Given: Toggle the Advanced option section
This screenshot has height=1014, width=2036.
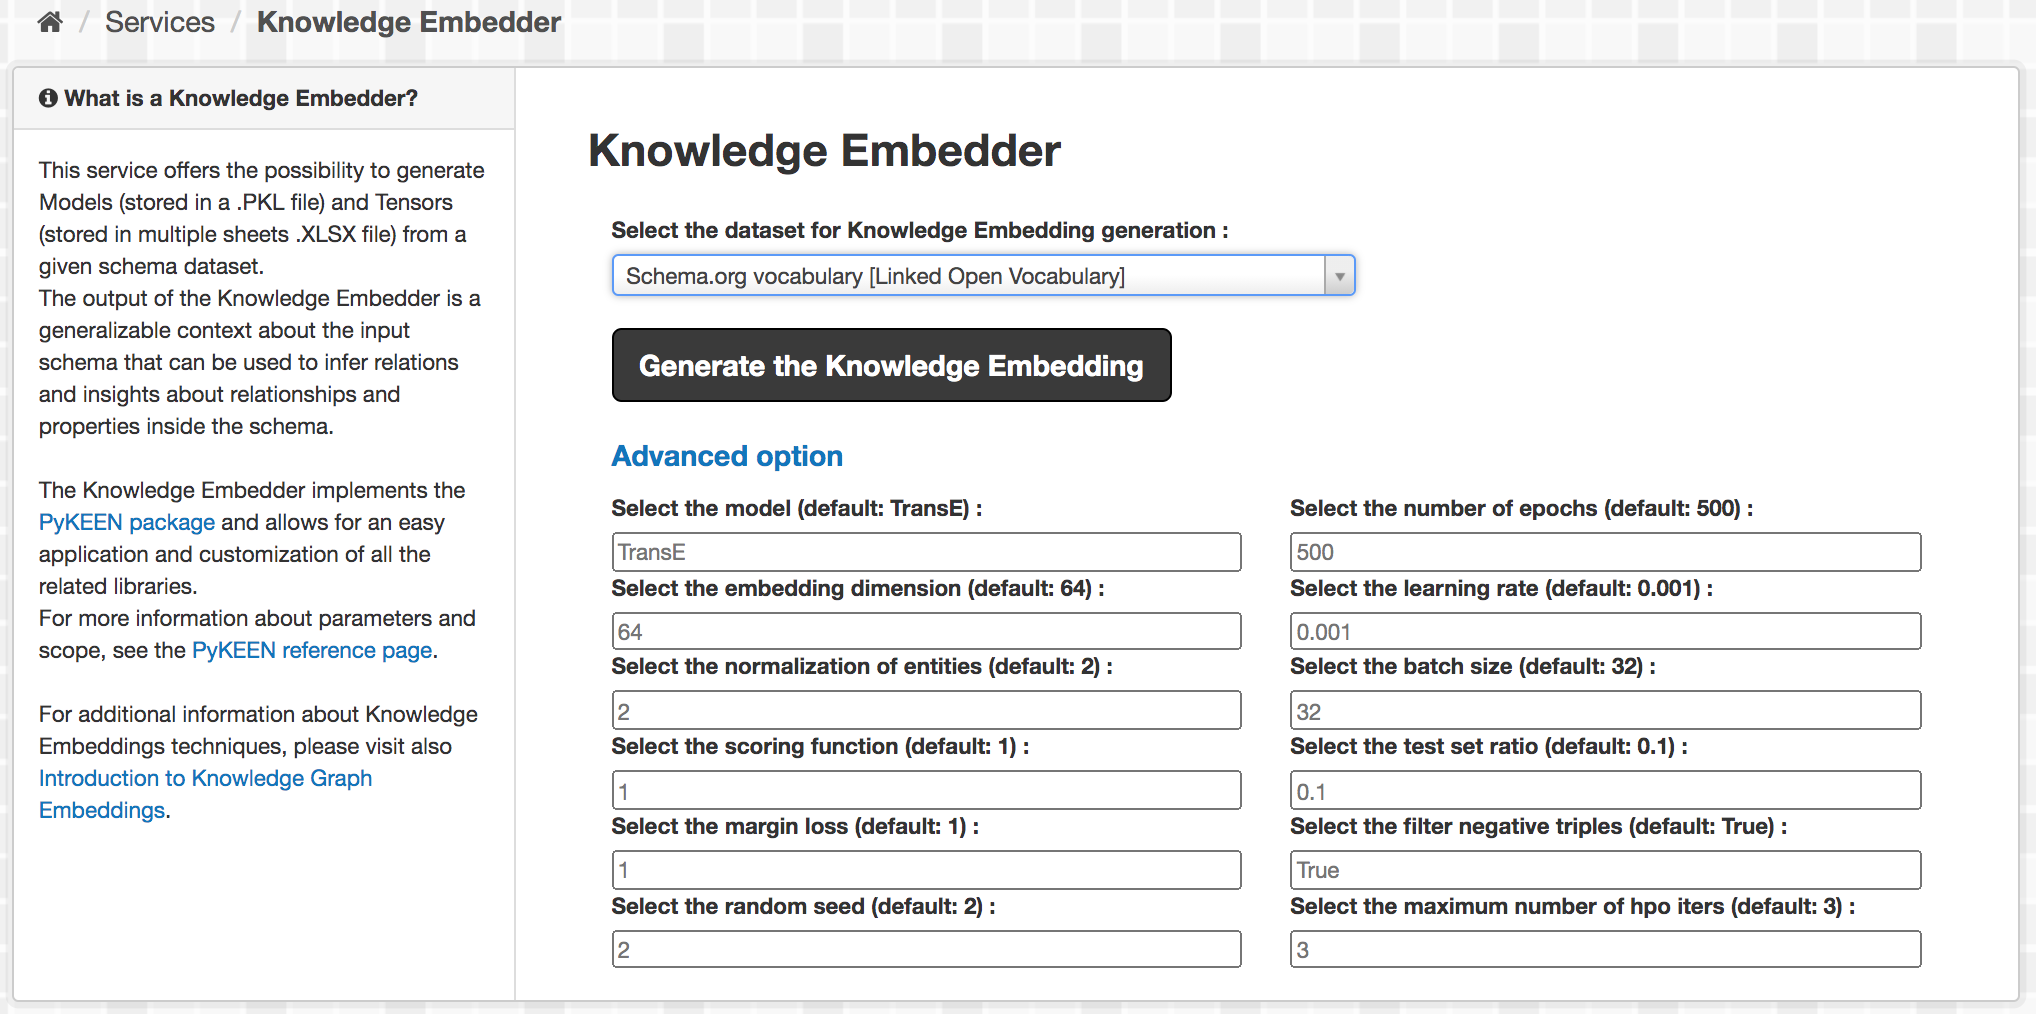Looking at the screenshot, I should point(727,456).
